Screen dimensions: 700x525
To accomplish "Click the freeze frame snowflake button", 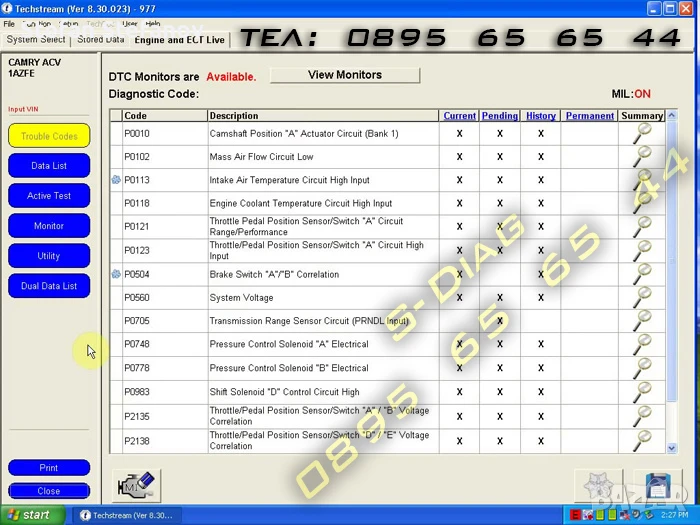I will point(598,485).
